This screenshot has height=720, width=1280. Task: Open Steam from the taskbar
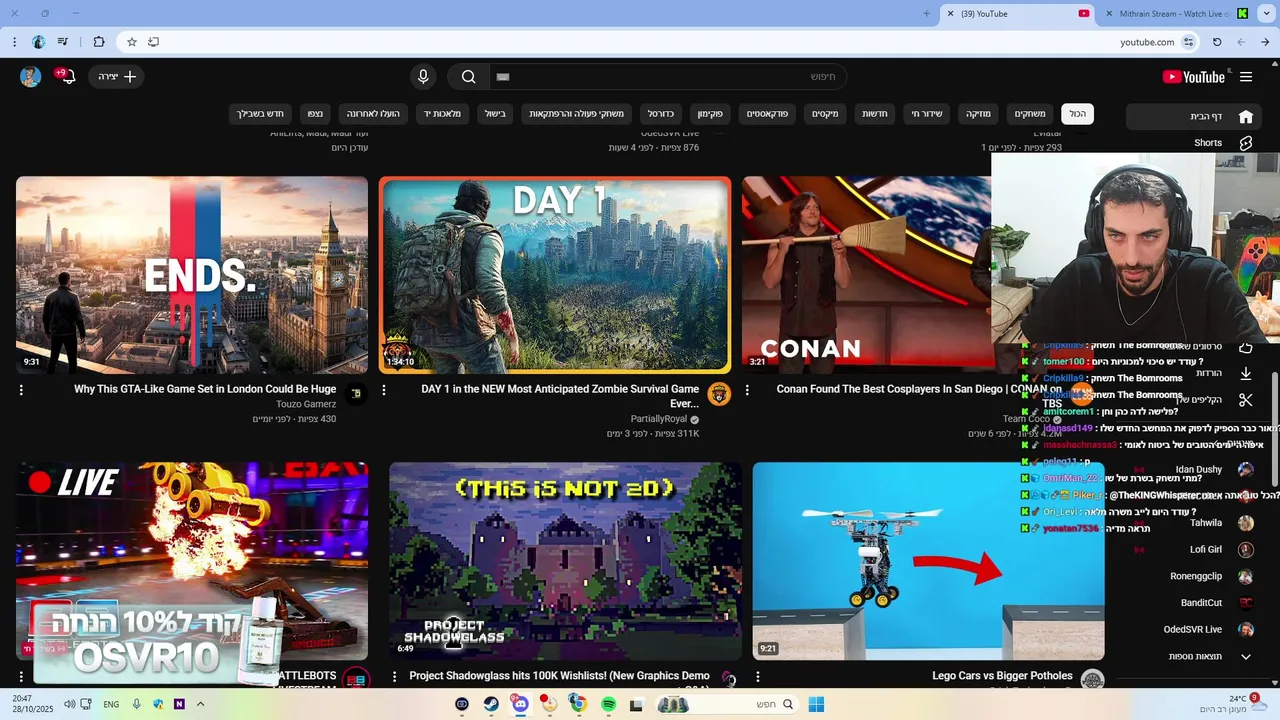click(x=491, y=704)
